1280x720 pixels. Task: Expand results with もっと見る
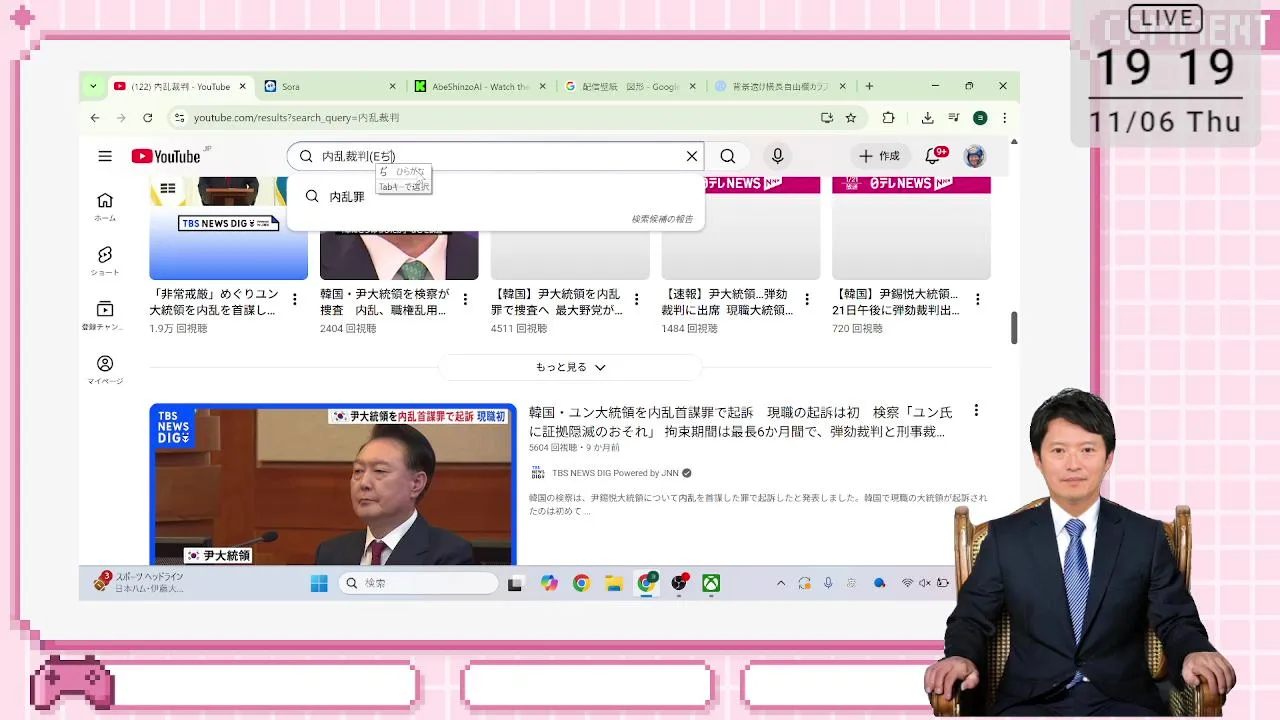(x=570, y=367)
